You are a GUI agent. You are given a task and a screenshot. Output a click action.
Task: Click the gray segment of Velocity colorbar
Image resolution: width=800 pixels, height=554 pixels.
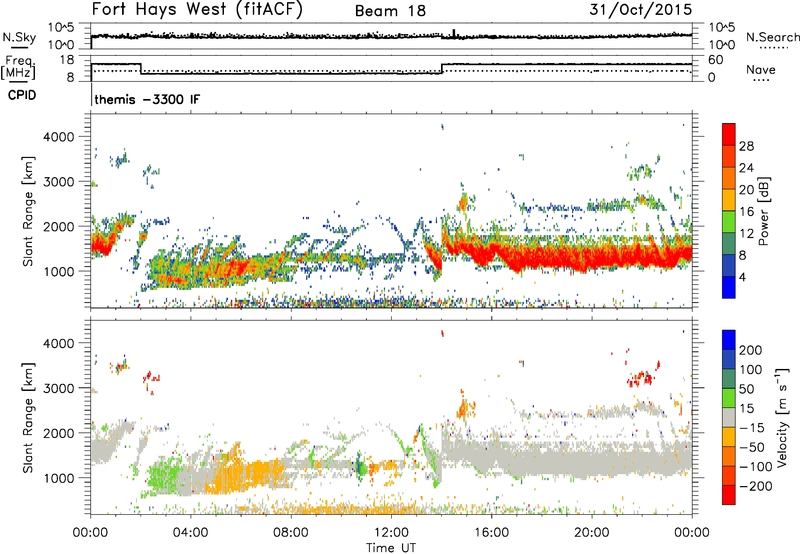click(729, 418)
